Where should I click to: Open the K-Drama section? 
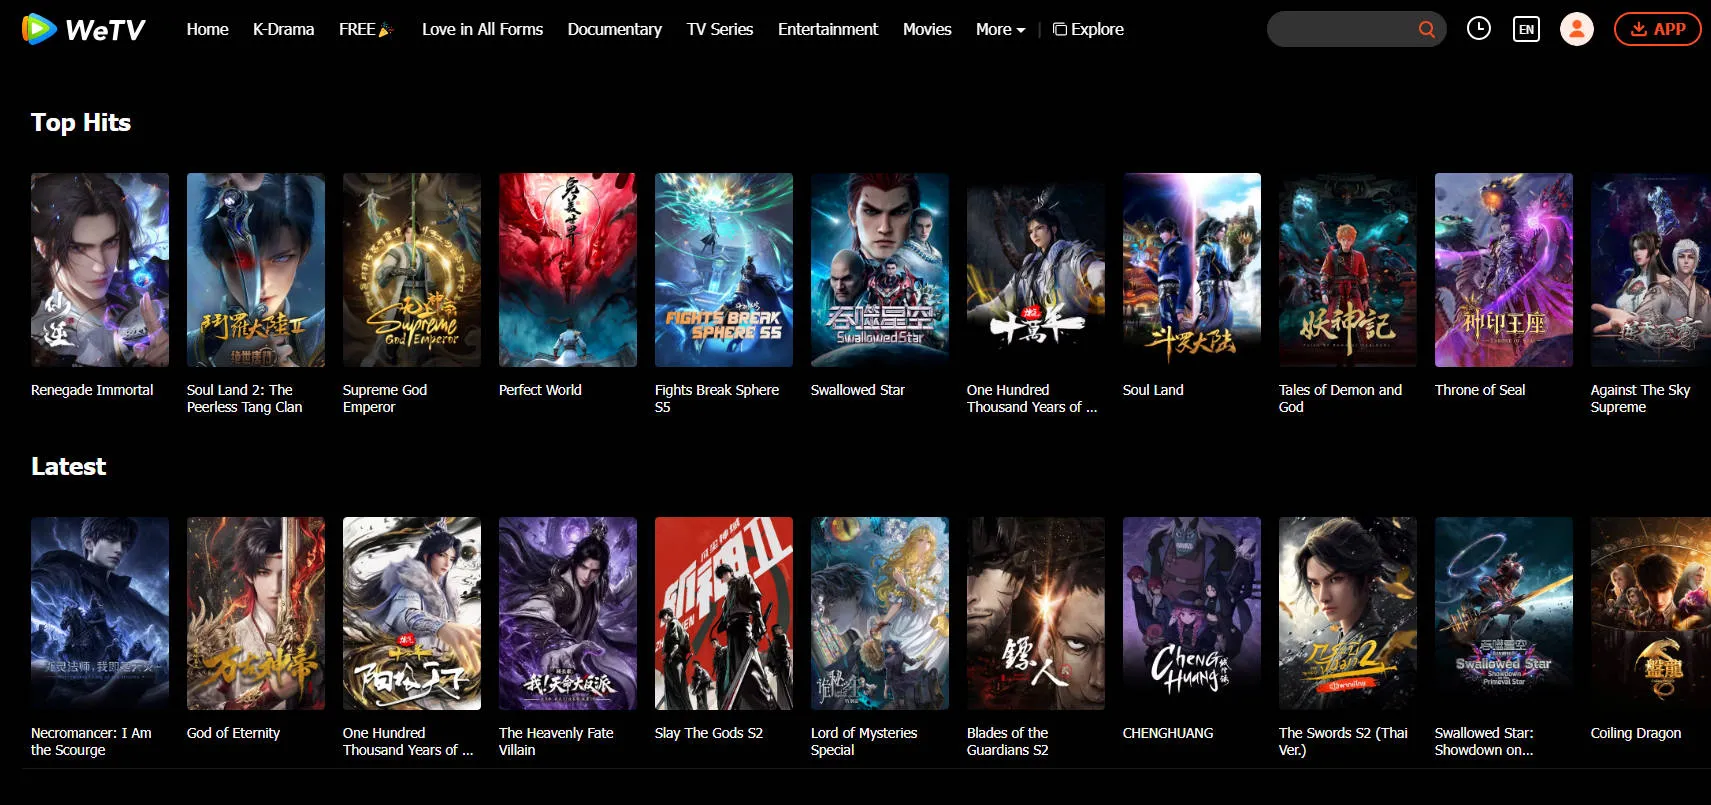(x=283, y=29)
